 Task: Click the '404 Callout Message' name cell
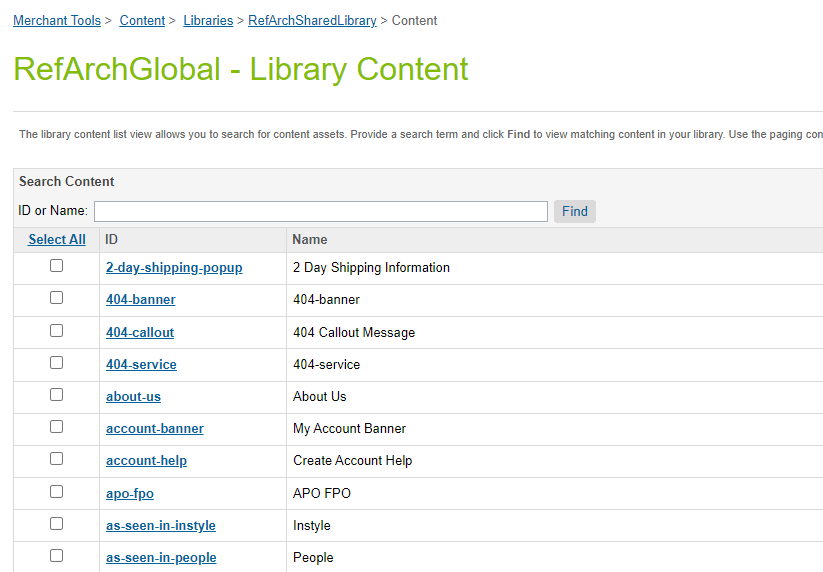(x=354, y=333)
